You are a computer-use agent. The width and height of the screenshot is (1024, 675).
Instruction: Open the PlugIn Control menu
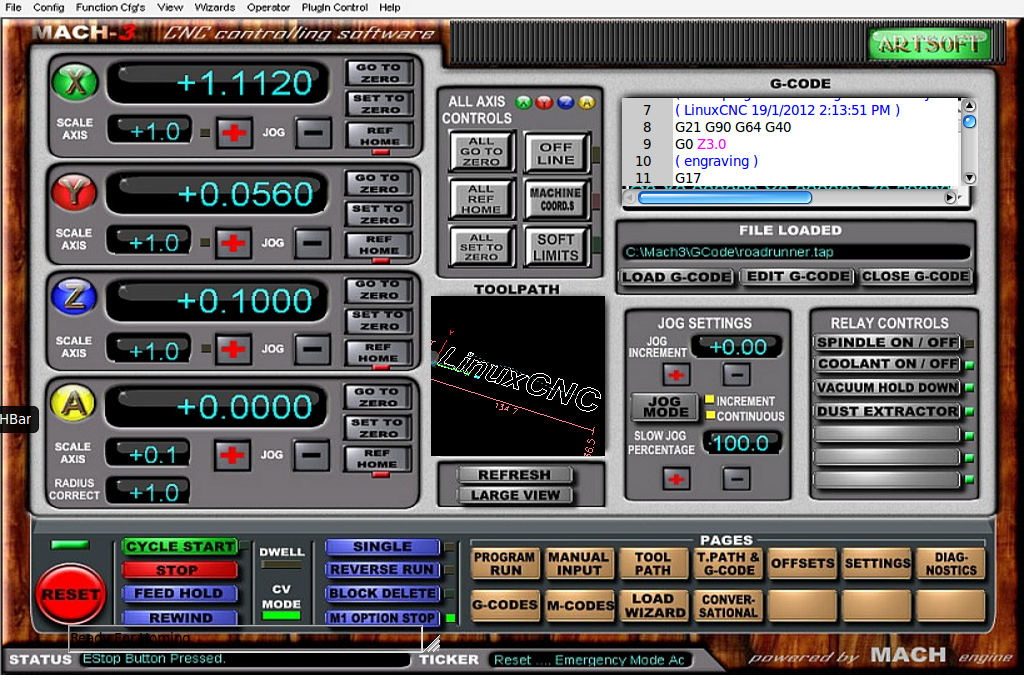(334, 7)
